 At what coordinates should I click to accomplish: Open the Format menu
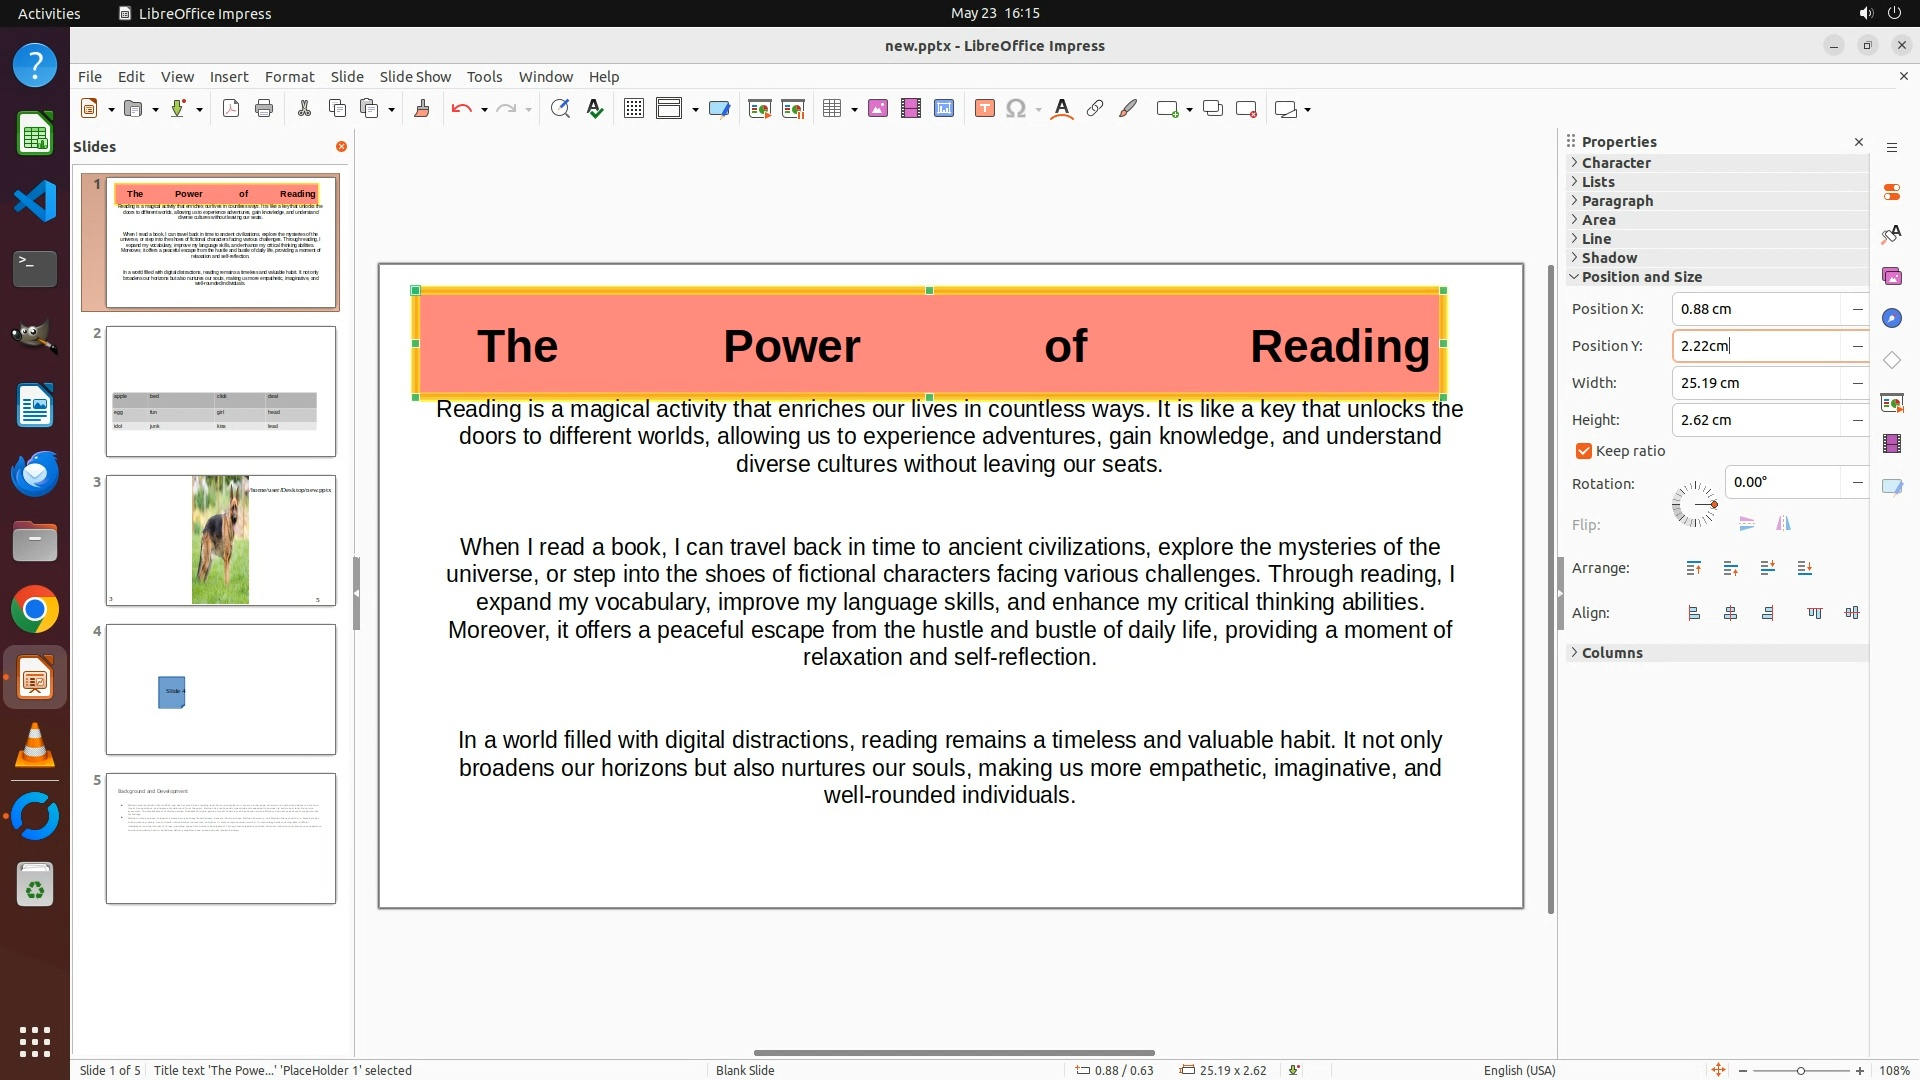(289, 76)
